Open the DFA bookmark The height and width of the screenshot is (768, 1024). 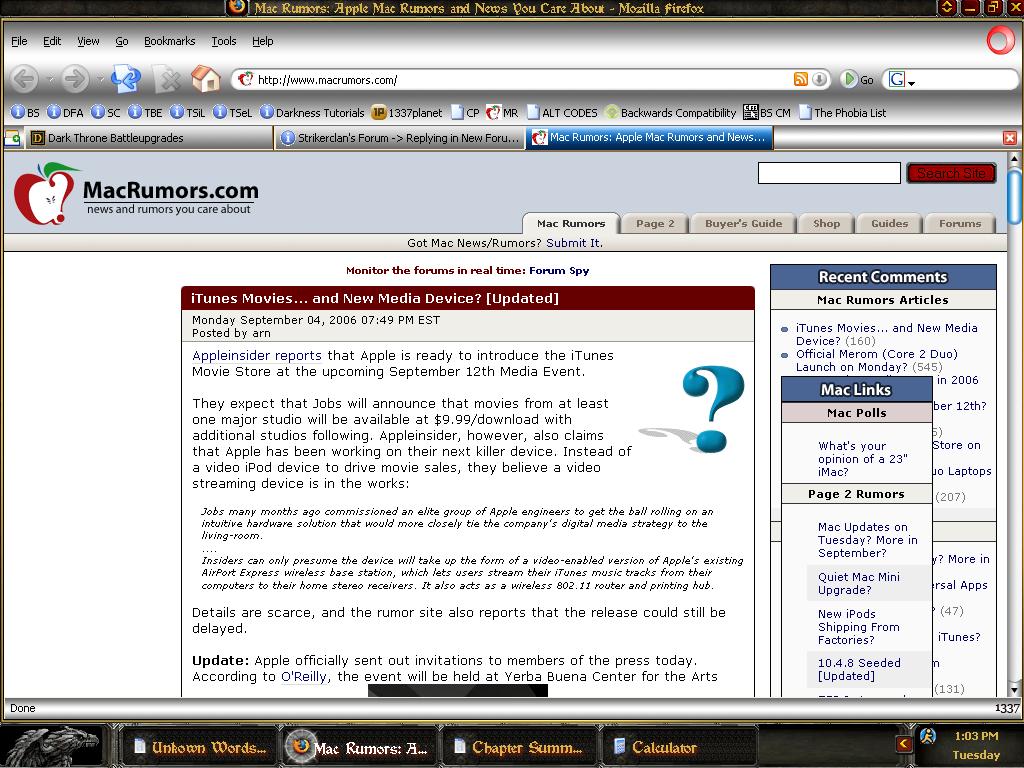tap(65, 112)
